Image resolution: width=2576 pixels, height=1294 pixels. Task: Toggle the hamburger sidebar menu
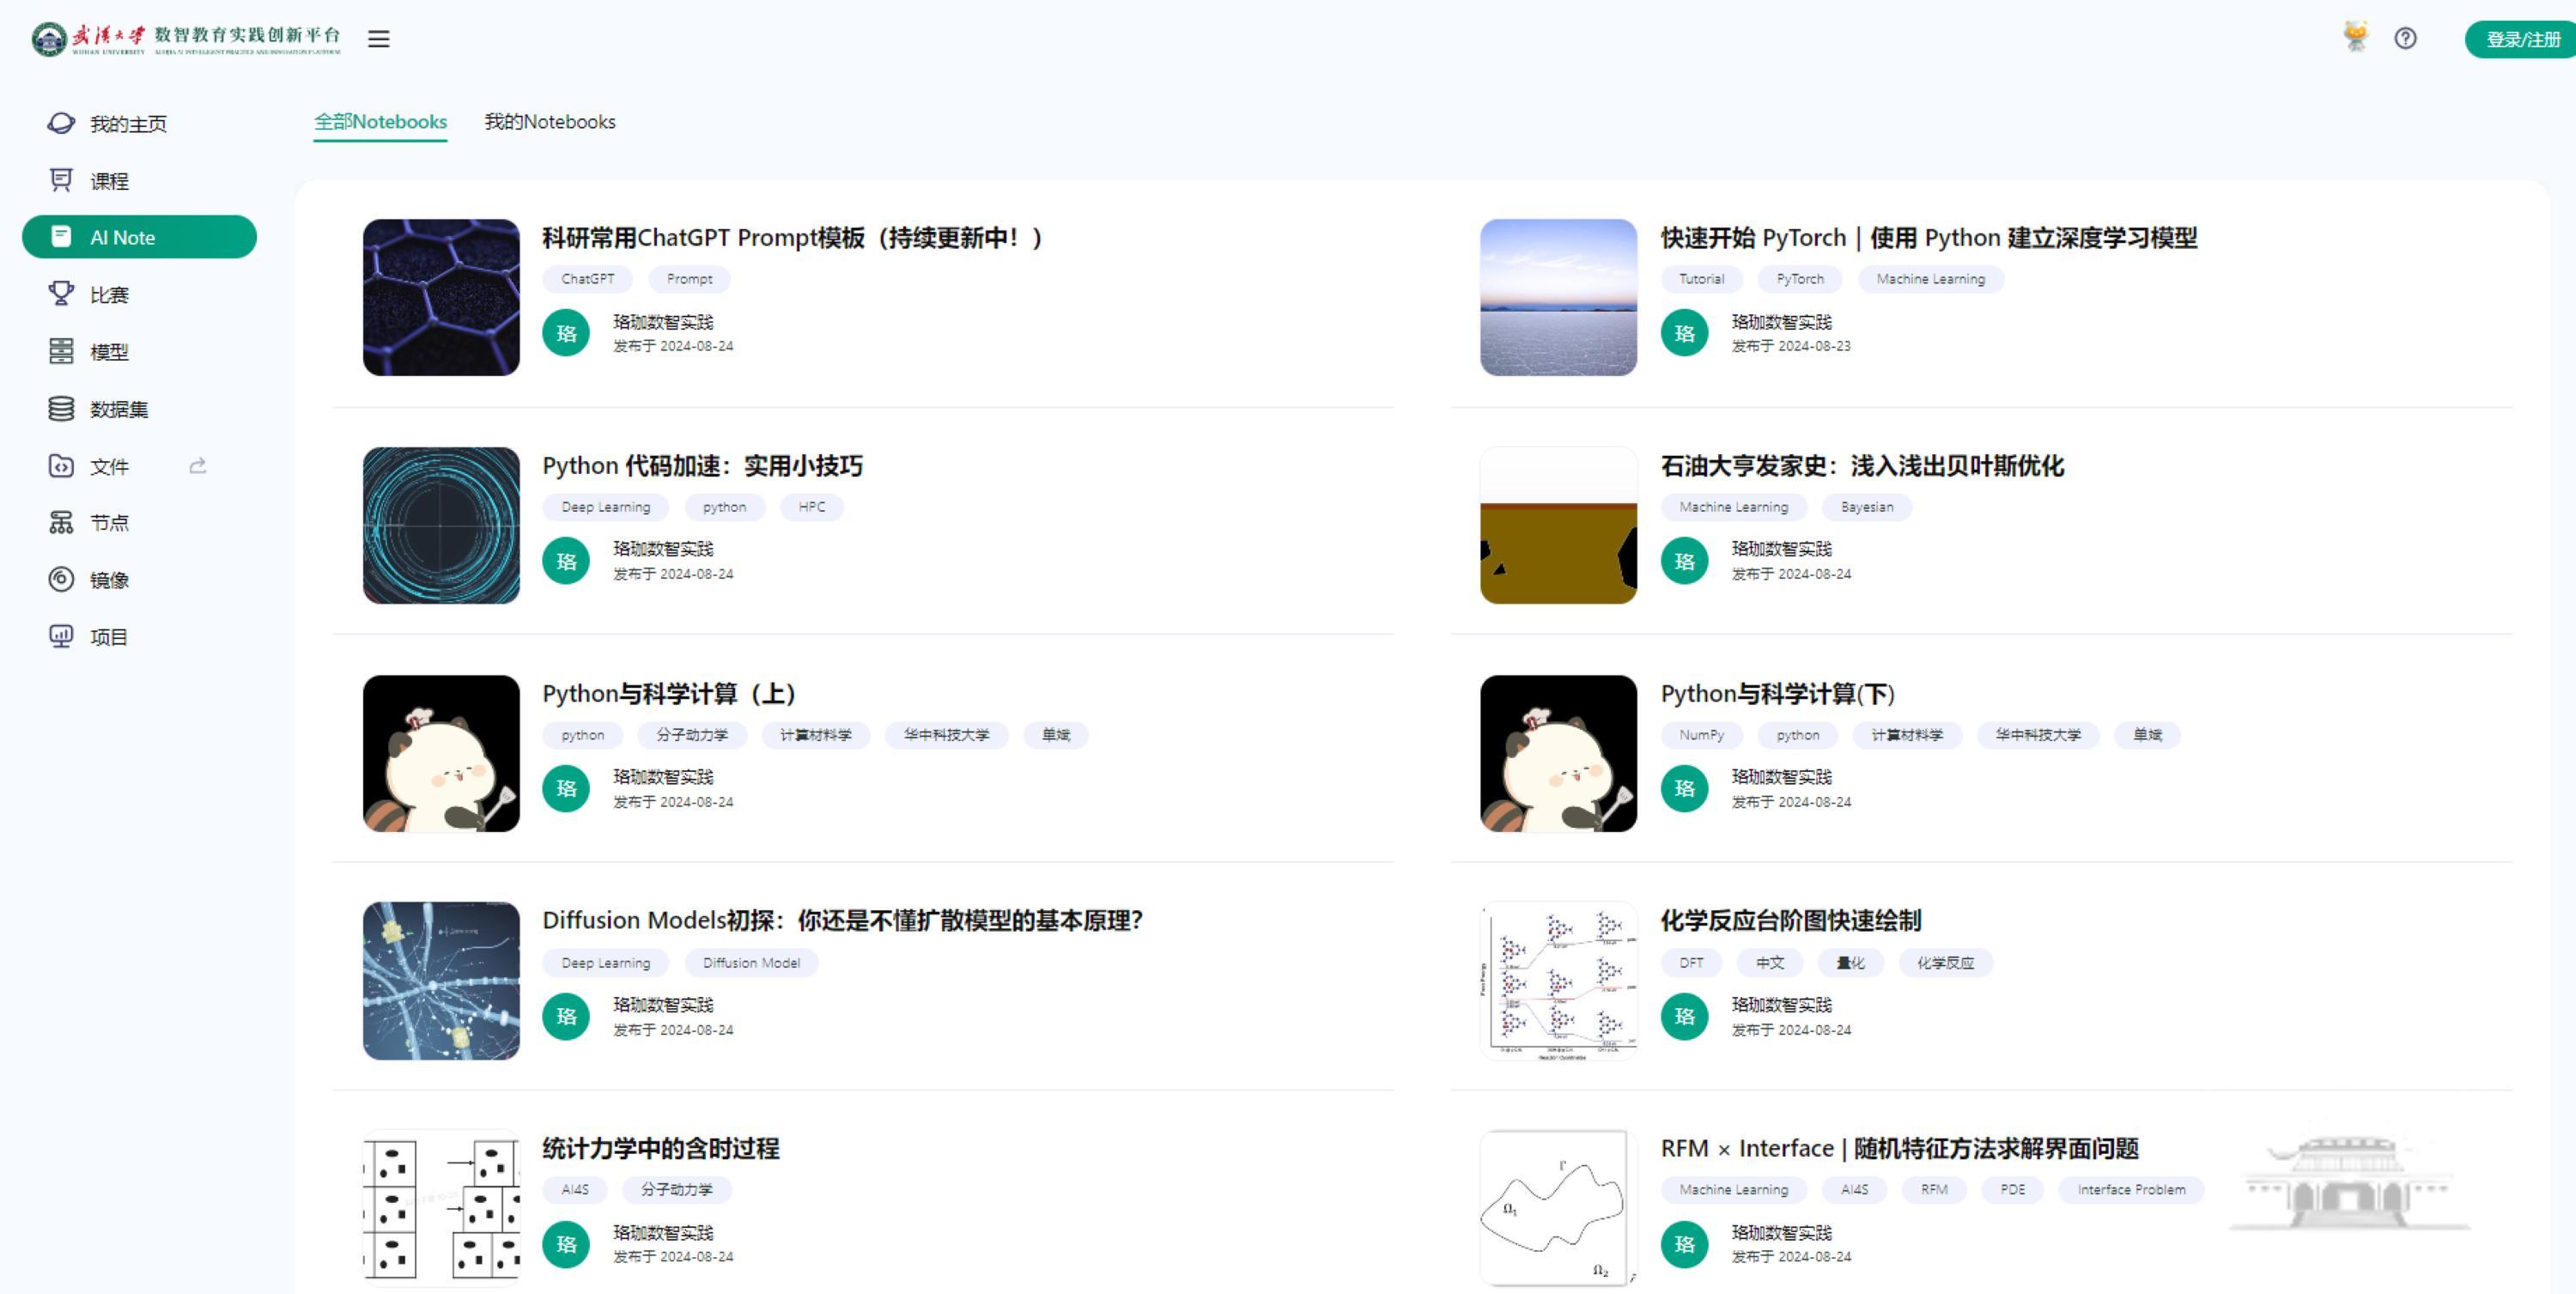pyautogui.click(x=378, y=39)
